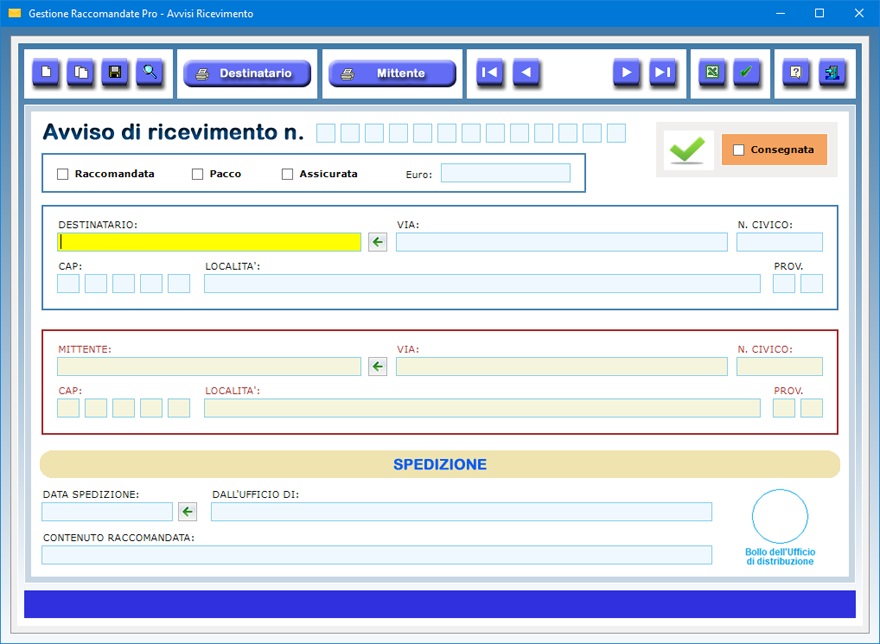880x644 pixels.
Task: Tick the Raccomandata checkbox
Action: click(x=62, y=174)
